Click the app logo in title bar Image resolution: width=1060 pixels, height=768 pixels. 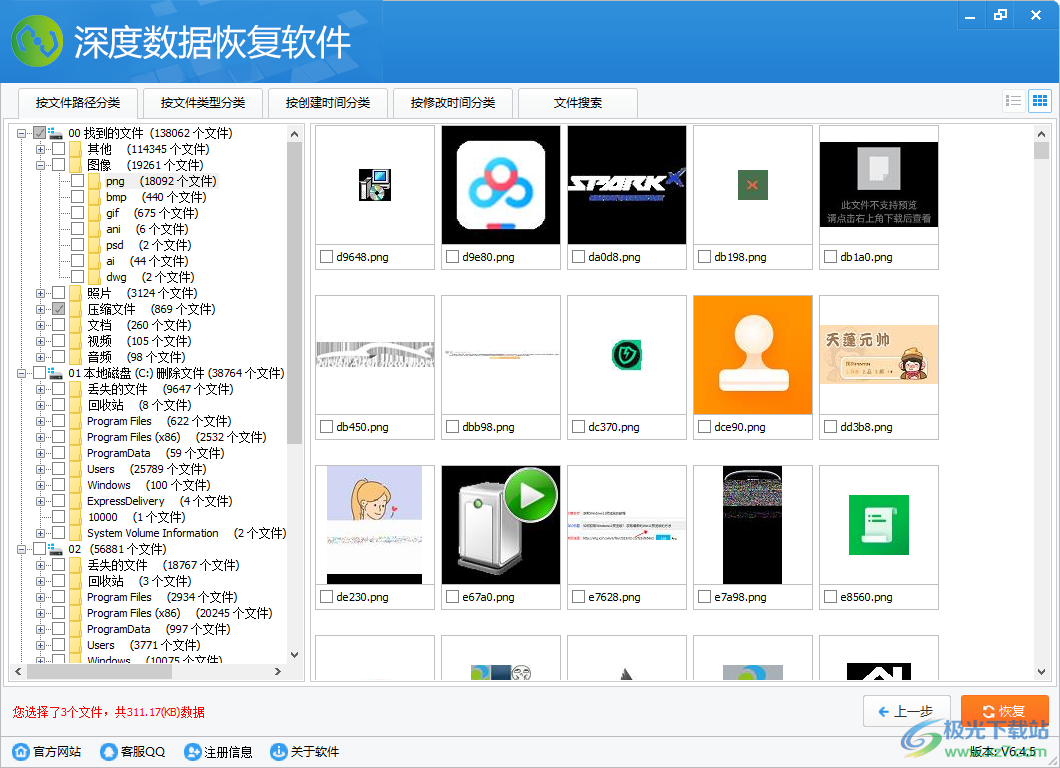click(x=37, y=41)
